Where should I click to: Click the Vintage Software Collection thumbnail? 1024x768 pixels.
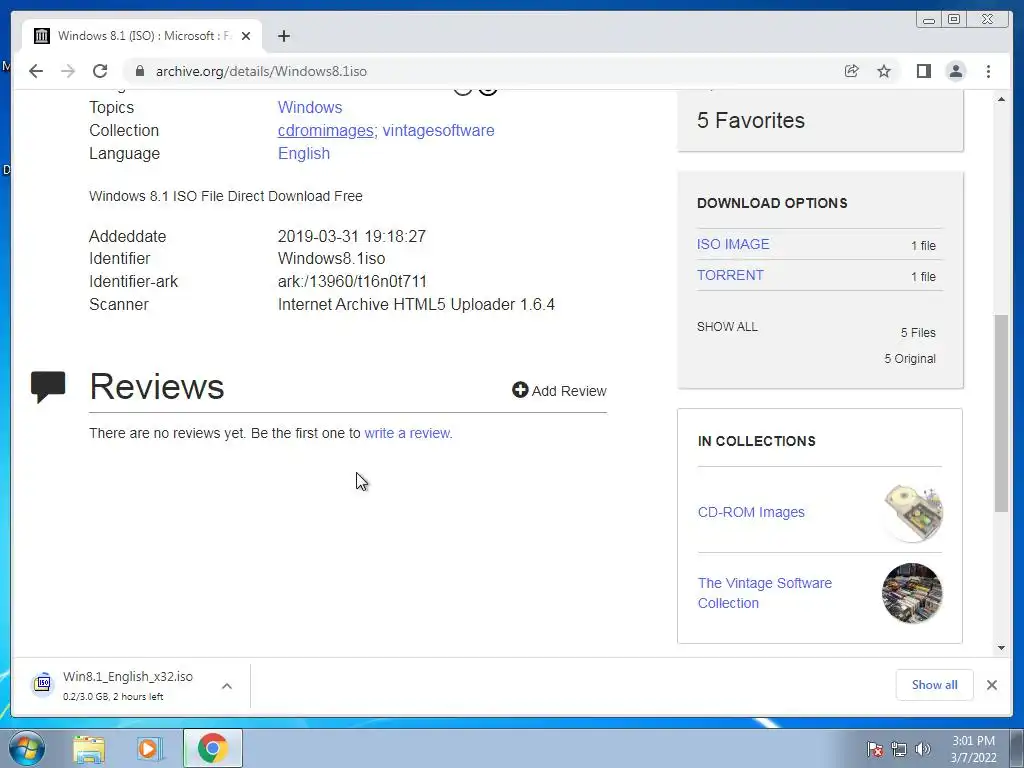pyautogui.click(x=912, y=593)
